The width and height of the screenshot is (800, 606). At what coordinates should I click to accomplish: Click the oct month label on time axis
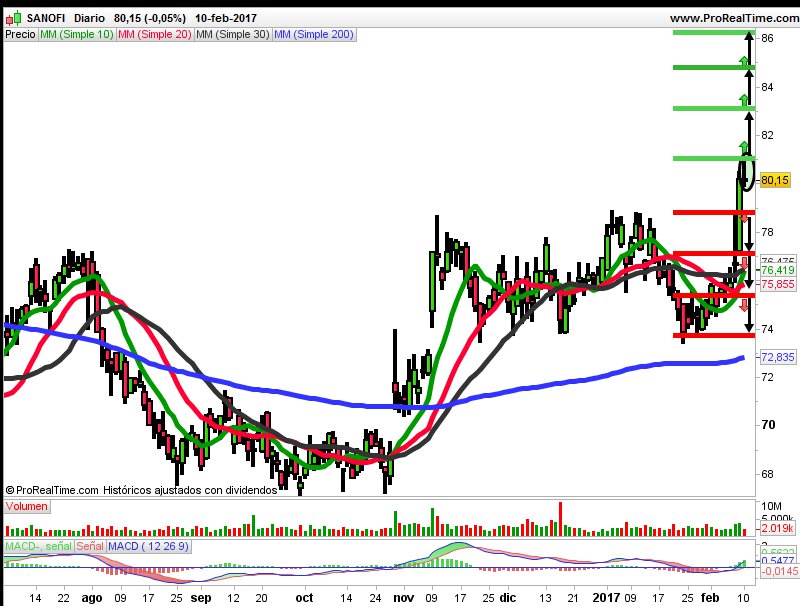pos(305,597)
